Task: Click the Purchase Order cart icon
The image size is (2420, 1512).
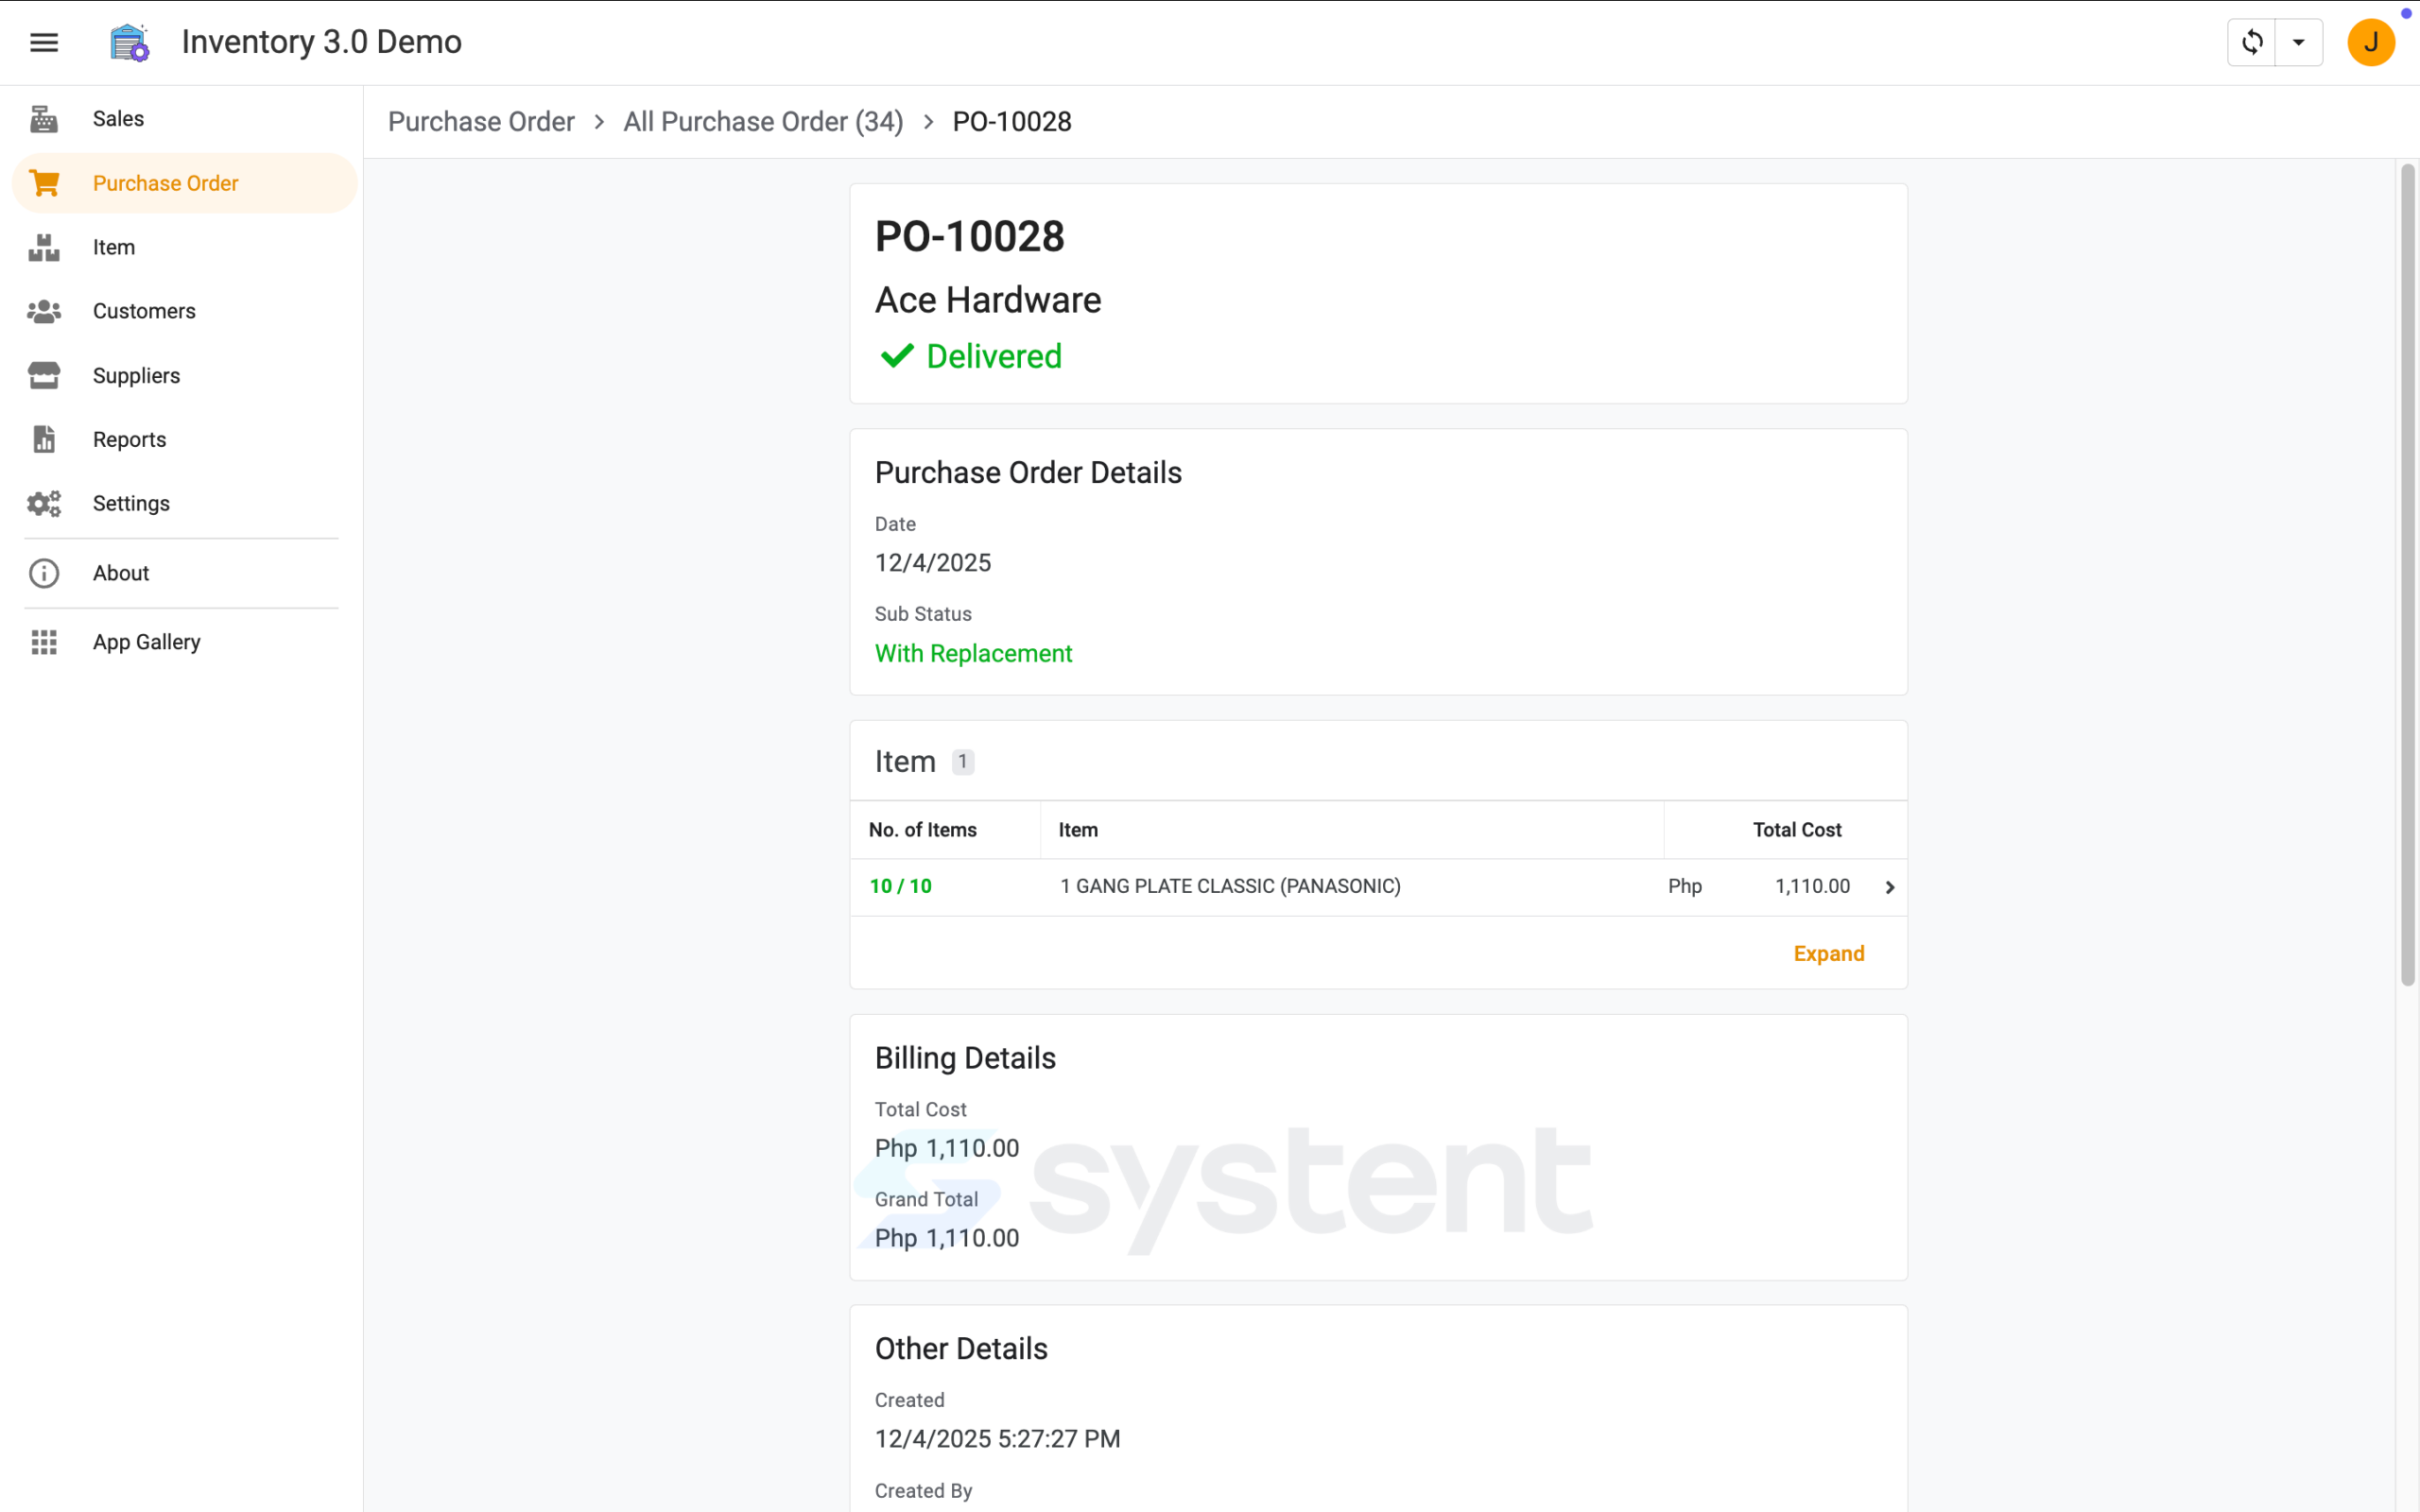Action: (x=44, y=183)
